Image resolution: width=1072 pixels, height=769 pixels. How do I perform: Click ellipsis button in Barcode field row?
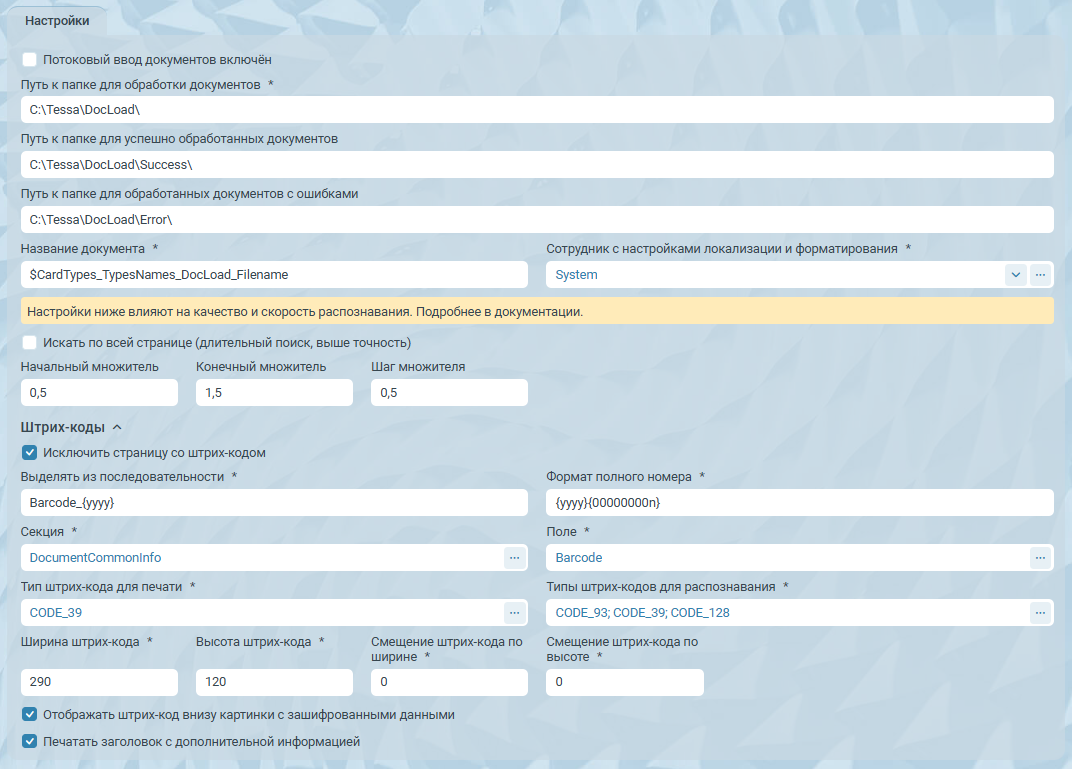click(x=1040, y=557)
